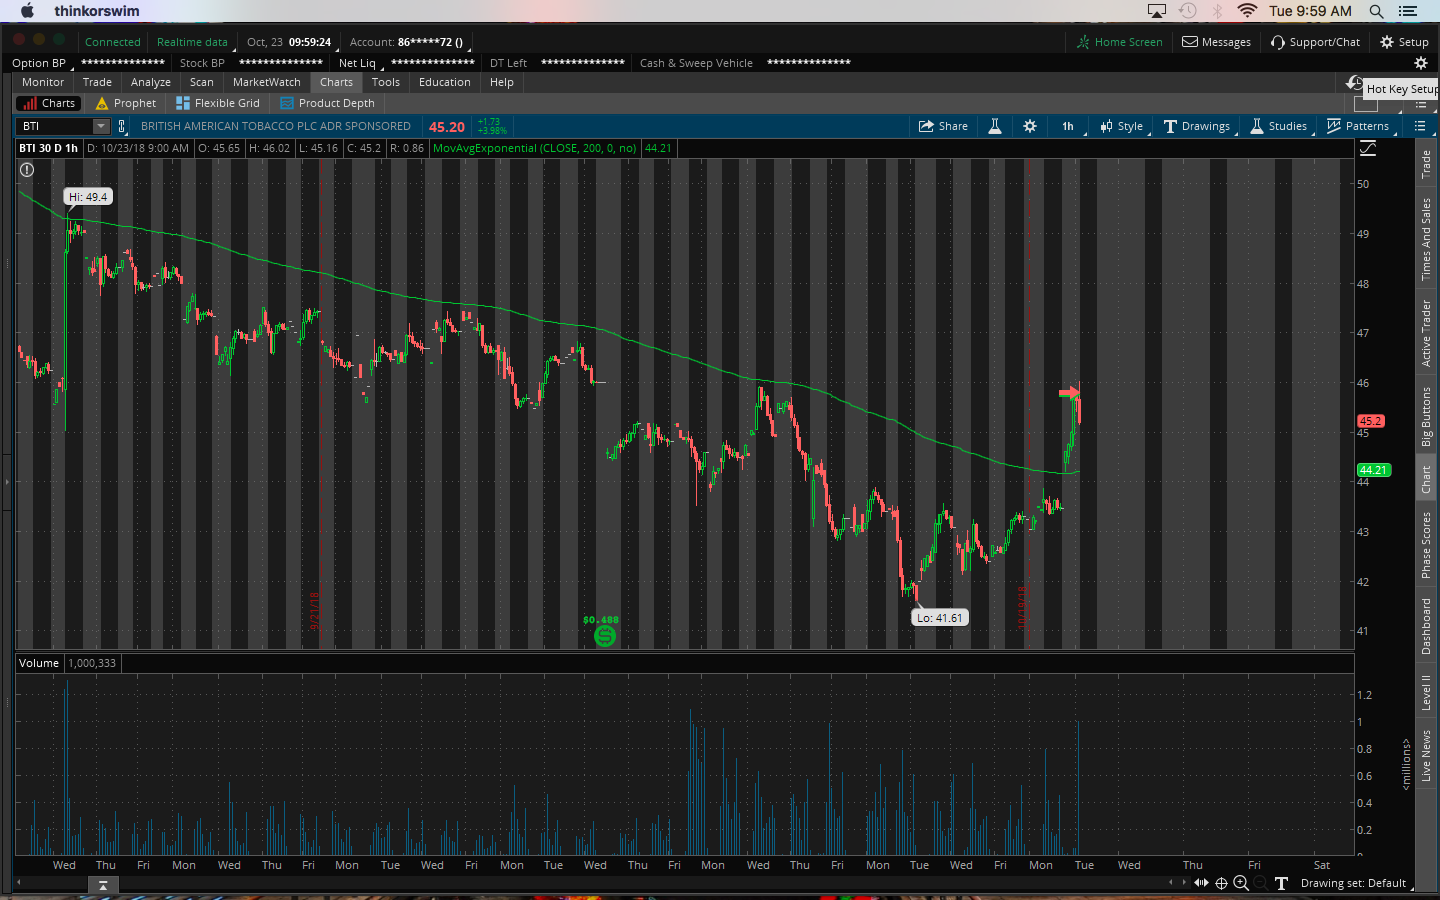The width and height of the screenshot is (1440, 900).
Task: Click the account gear icon below Setup
Action: click(1420, 63)
